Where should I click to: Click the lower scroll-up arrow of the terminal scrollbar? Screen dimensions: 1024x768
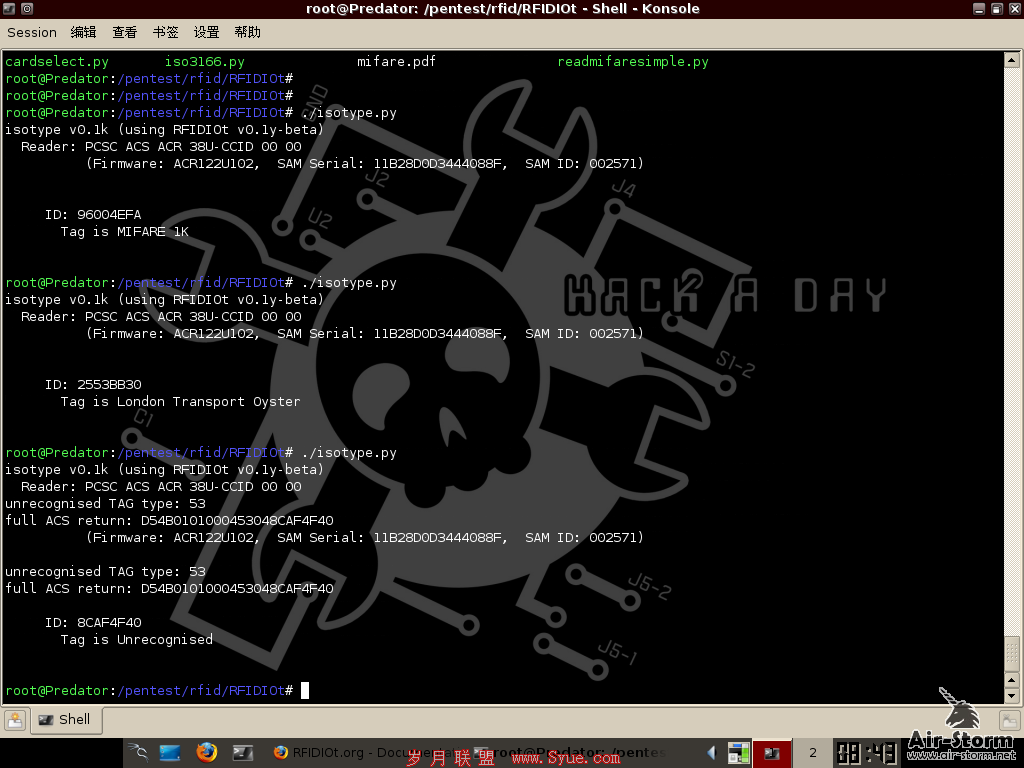coord(1012,680)
